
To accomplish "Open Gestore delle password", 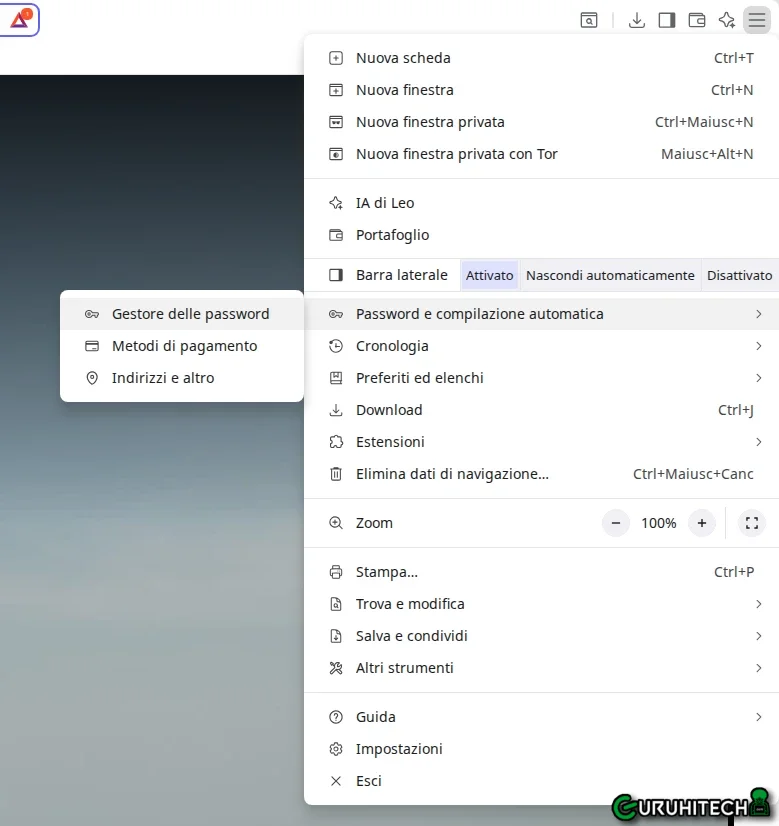I will pyautogui.click(x=190, y=314).
